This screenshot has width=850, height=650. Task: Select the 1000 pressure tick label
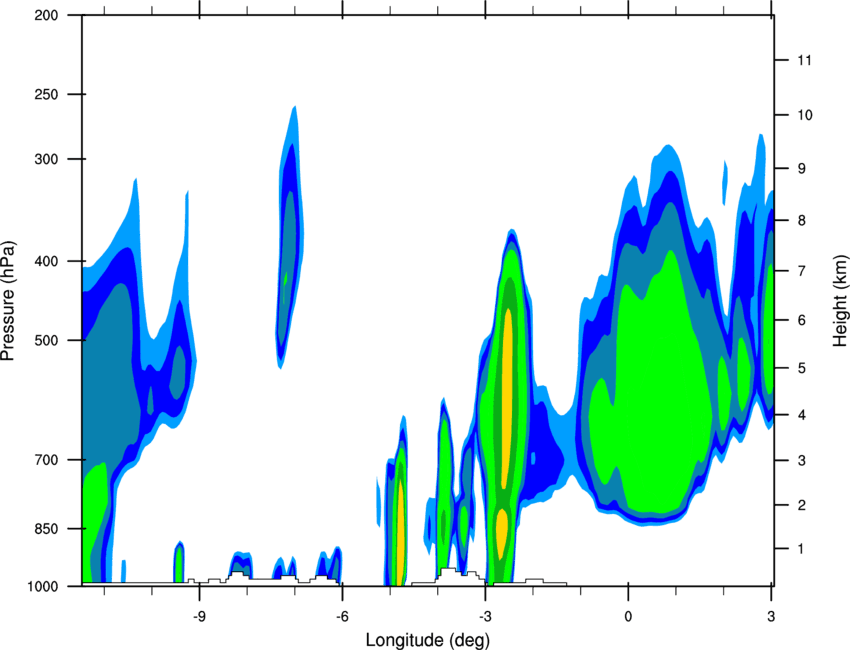43,586
